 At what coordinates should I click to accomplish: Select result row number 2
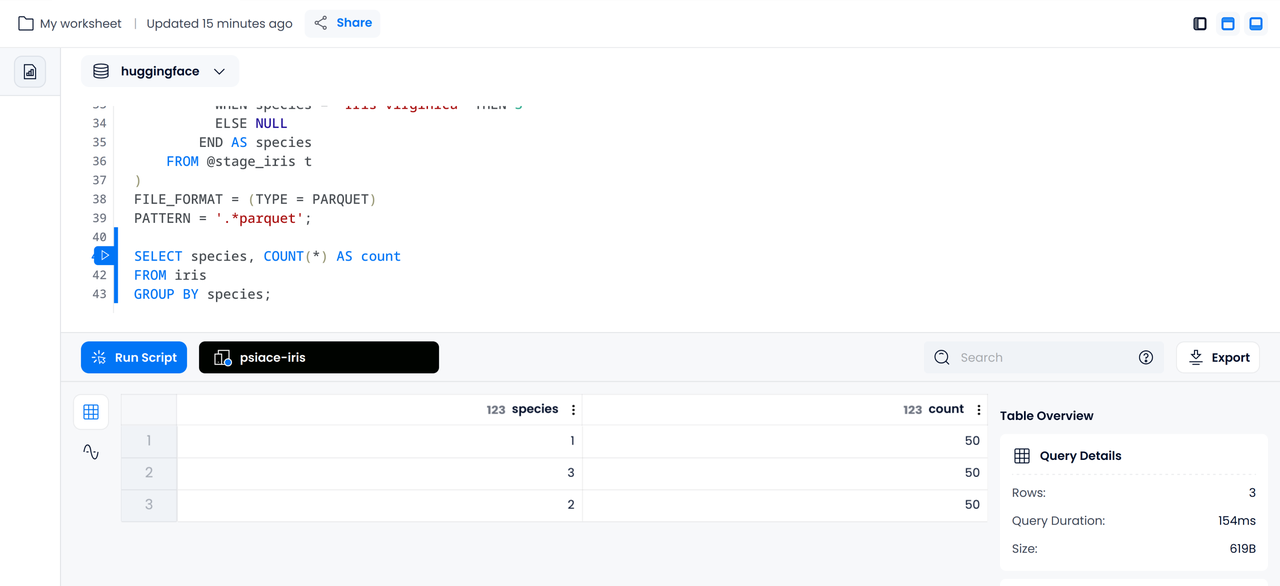pos(149,473)
